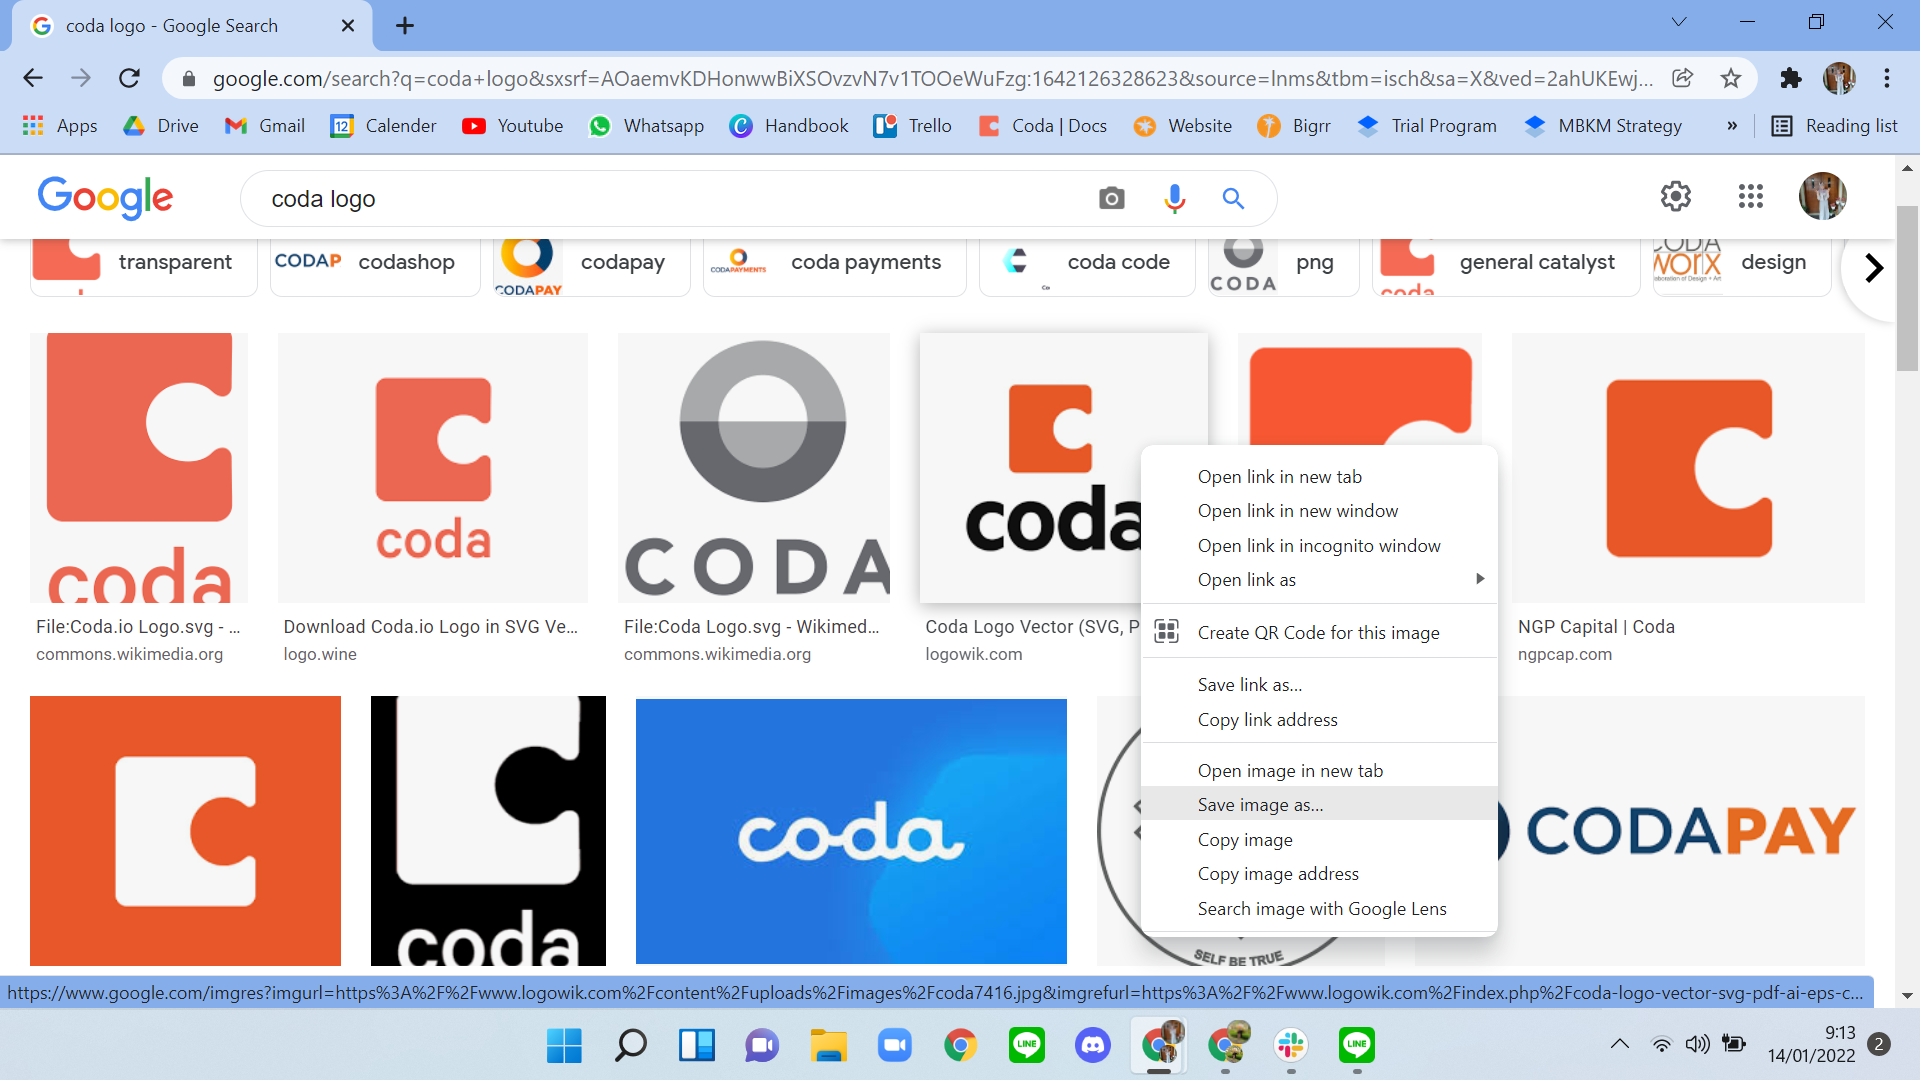
Task: Click the blue magnifier search button
Action: tap(1233, 198)
